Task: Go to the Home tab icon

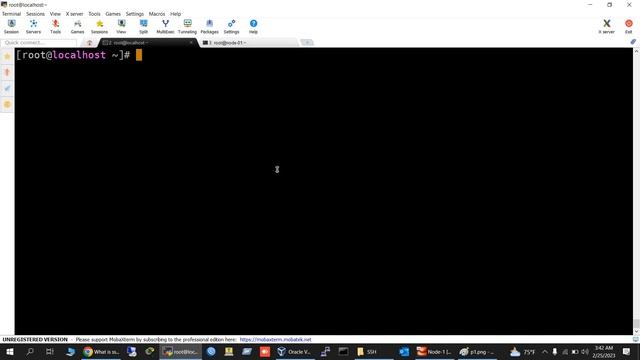Action: pos(89,42)
